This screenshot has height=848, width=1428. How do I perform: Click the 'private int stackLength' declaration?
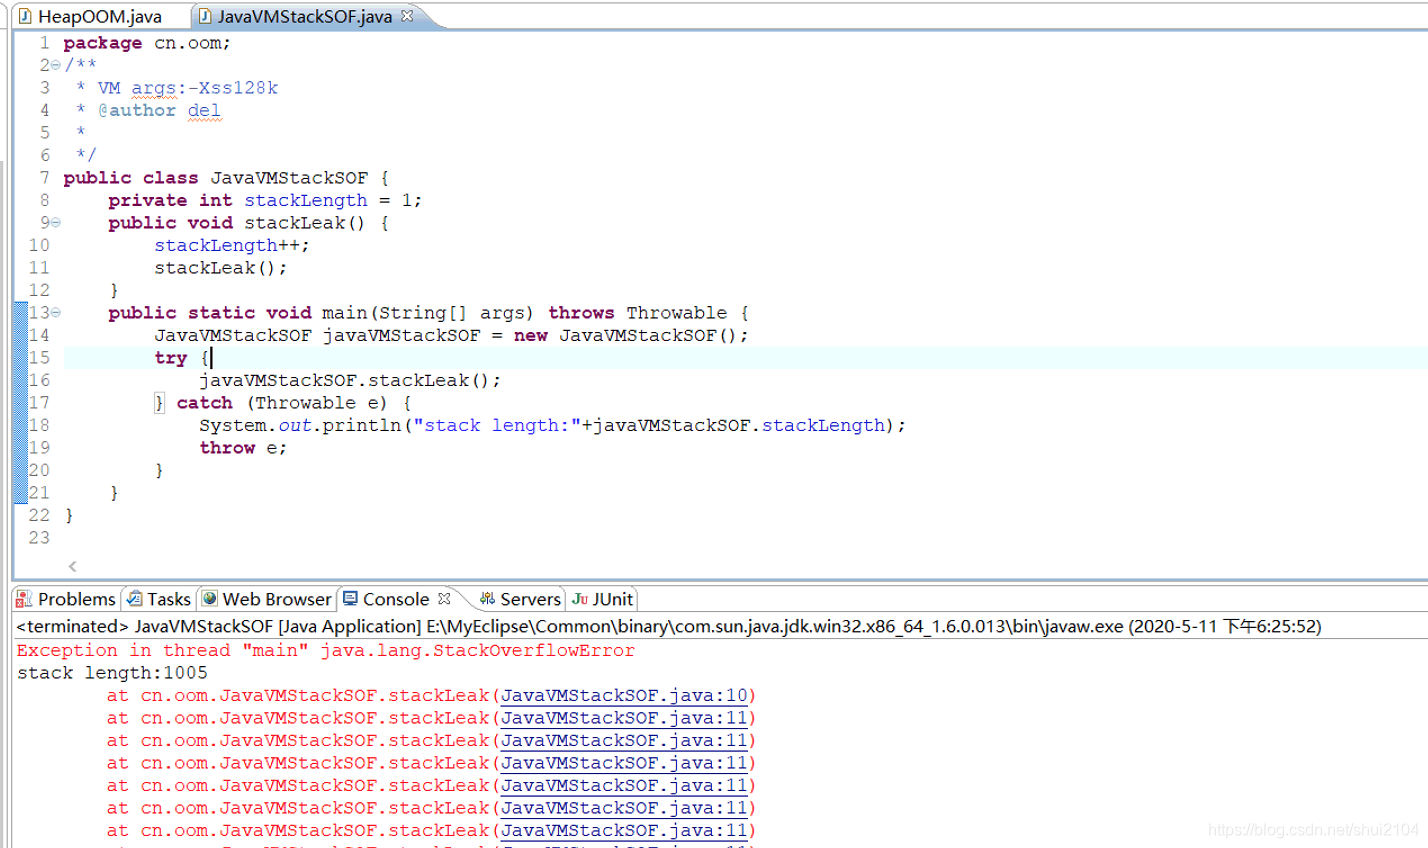[265, 200]
